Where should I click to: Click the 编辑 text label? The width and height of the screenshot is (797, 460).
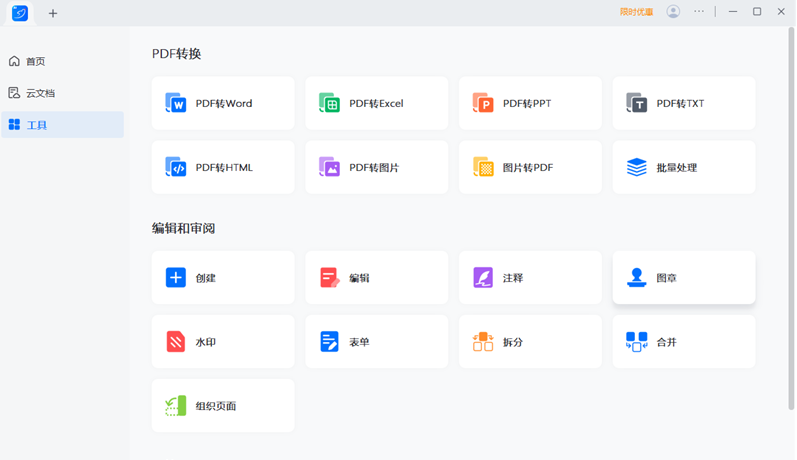tap(359, 278)
